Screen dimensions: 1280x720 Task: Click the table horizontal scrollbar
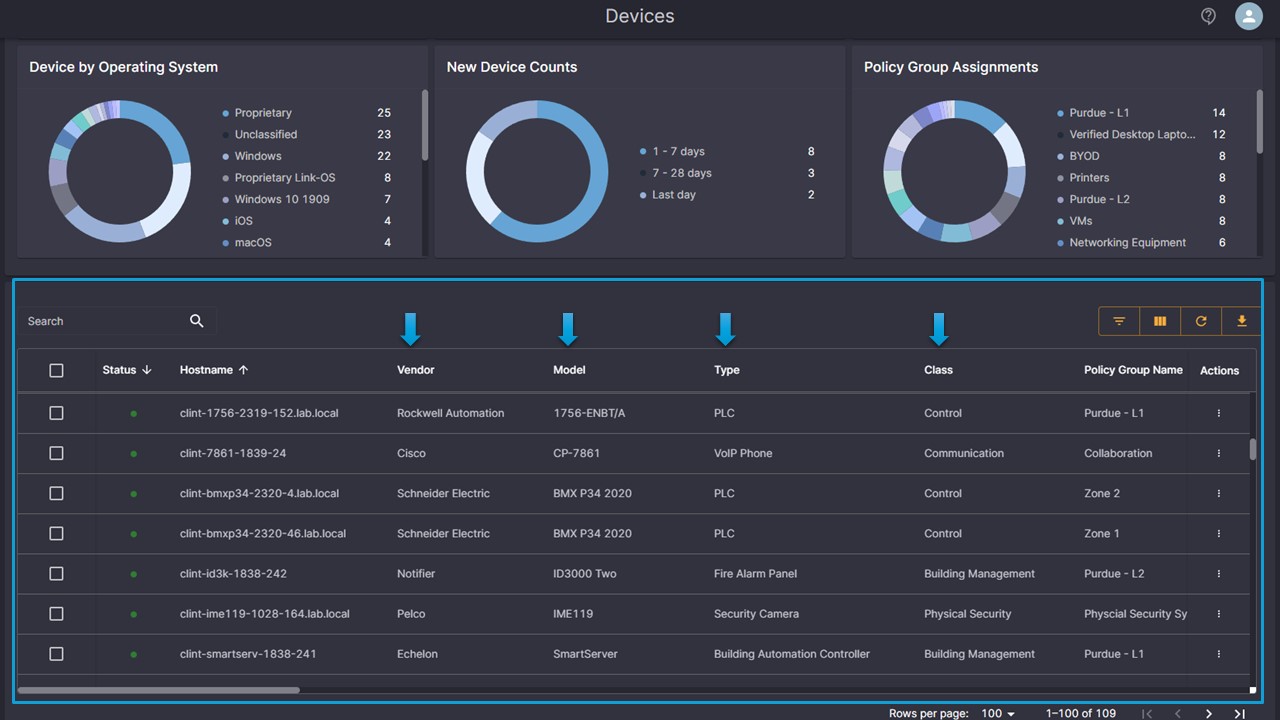click(159, 690)
